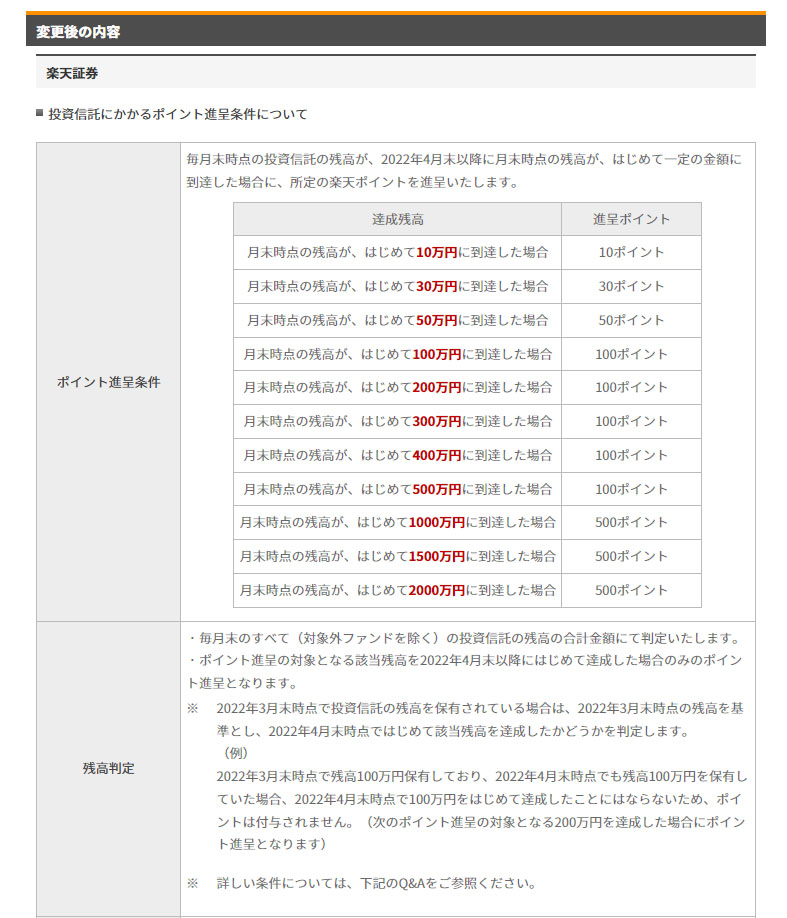Click the red 1000万円 amount text
Viewport: 787px width, 918px height.
point(436,523)
